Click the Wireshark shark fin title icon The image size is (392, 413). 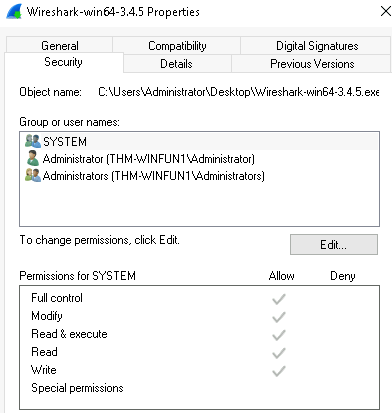pyautogui.click(x=14, y=12)
